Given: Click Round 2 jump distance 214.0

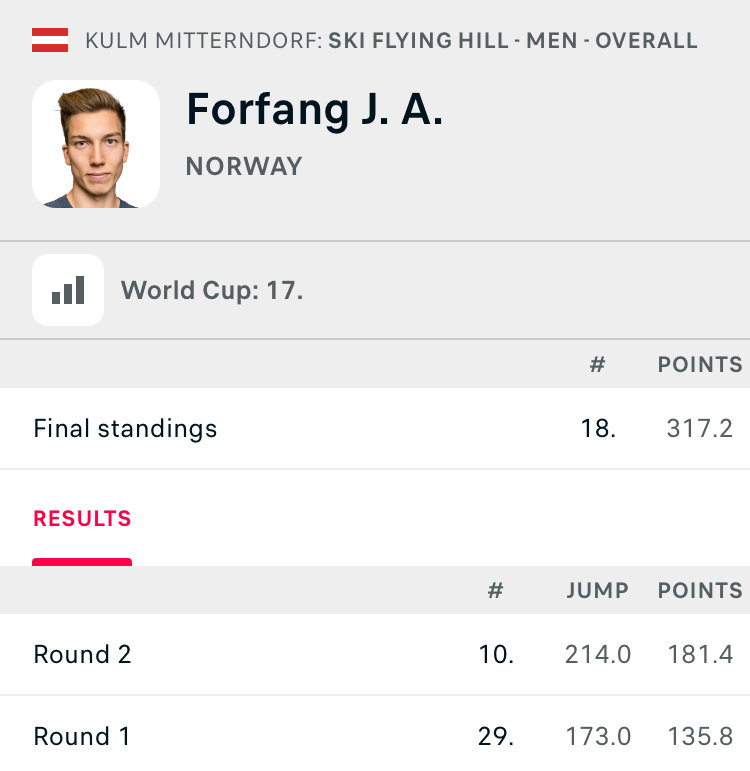Looking at the screenshot, I should click(598, 654).
